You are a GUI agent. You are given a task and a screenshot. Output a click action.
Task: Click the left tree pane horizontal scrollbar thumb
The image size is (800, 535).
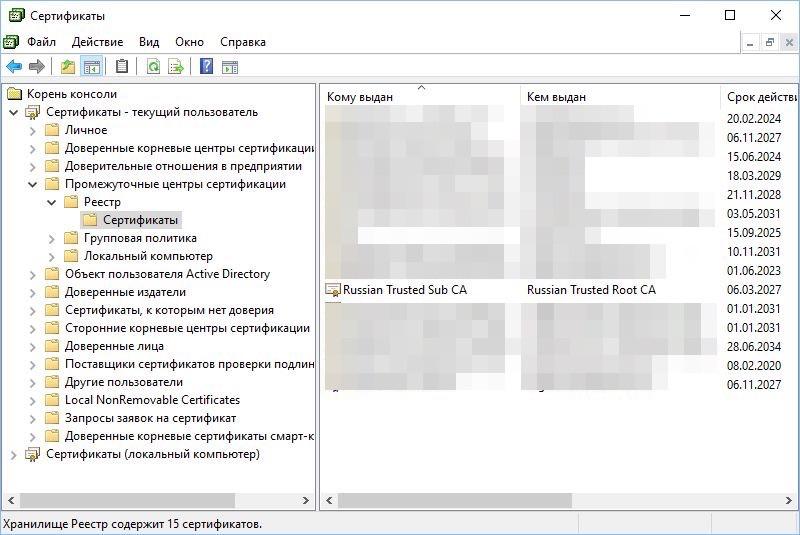pyautogui.click(x=128, y=500)
